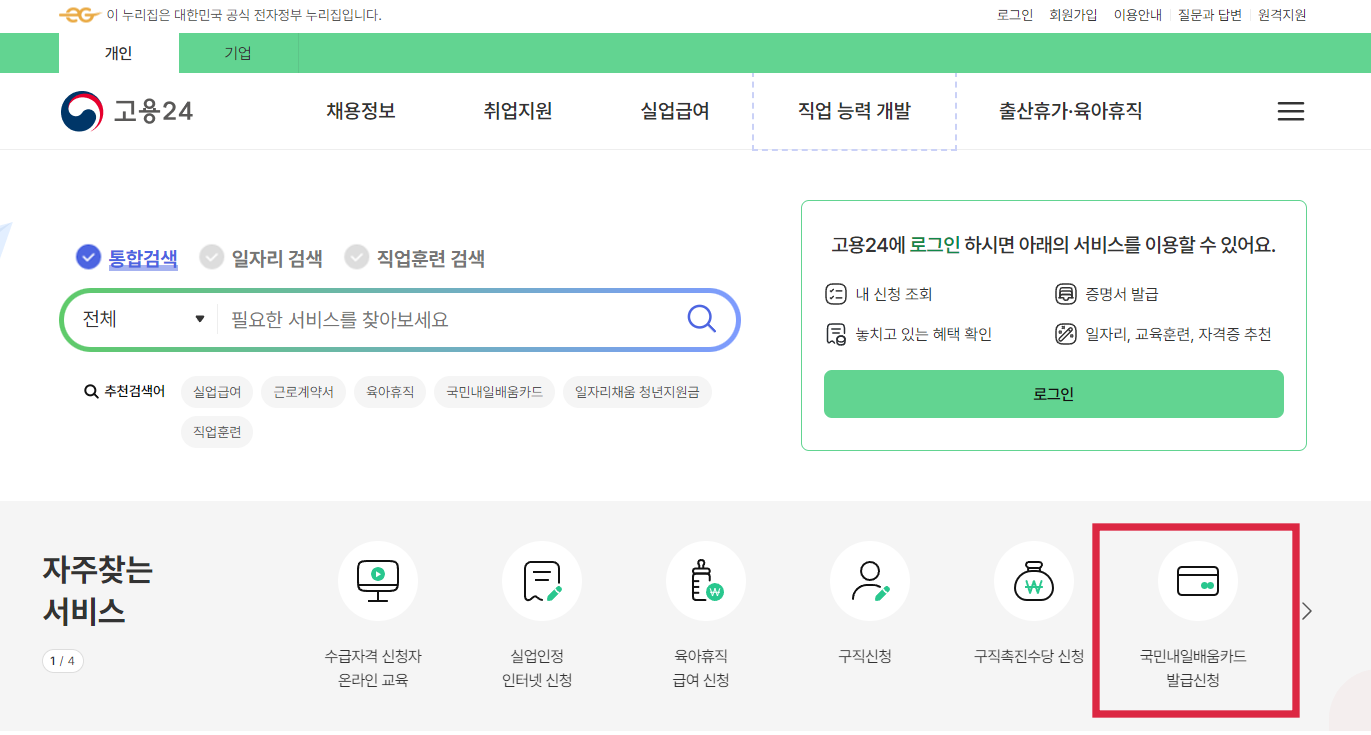1371x735 pixels.
Task: Click the 고용24 logo
Action: (x=127, y=111)
